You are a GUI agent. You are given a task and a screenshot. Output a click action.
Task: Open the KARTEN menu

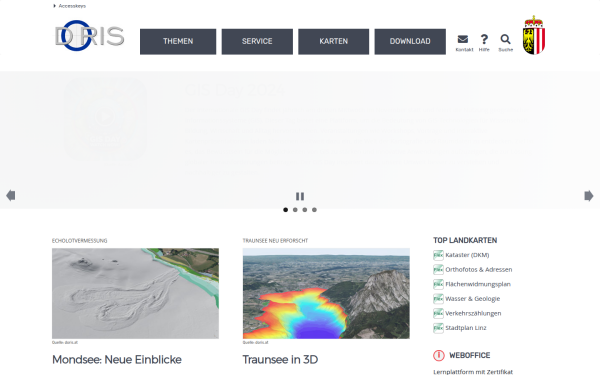click(x=334, y=41)
